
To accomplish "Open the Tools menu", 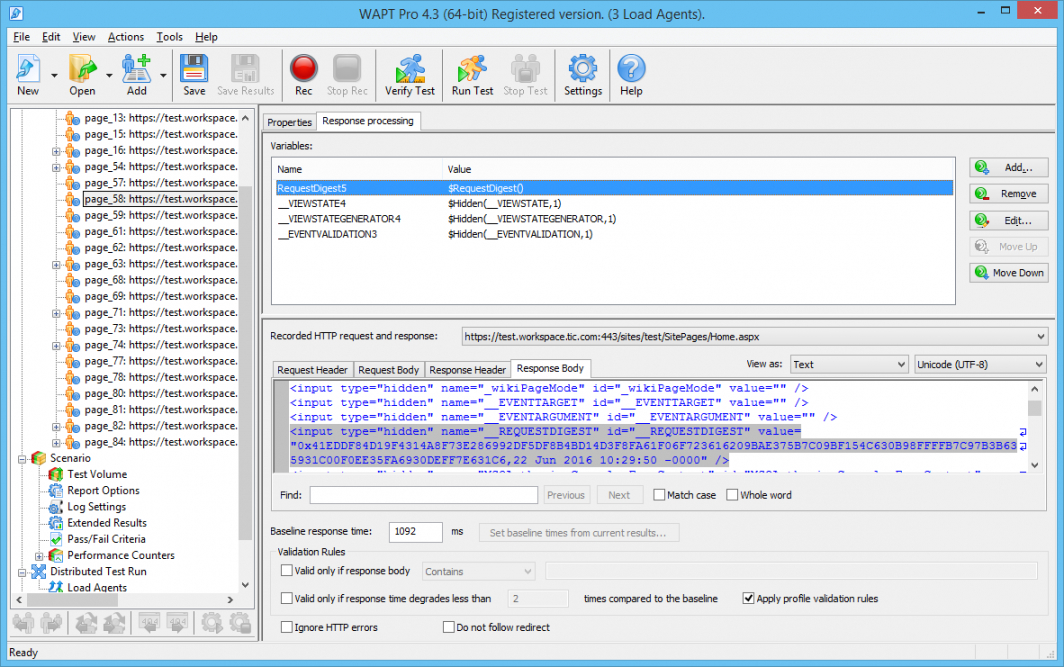I will click(169, 37).
